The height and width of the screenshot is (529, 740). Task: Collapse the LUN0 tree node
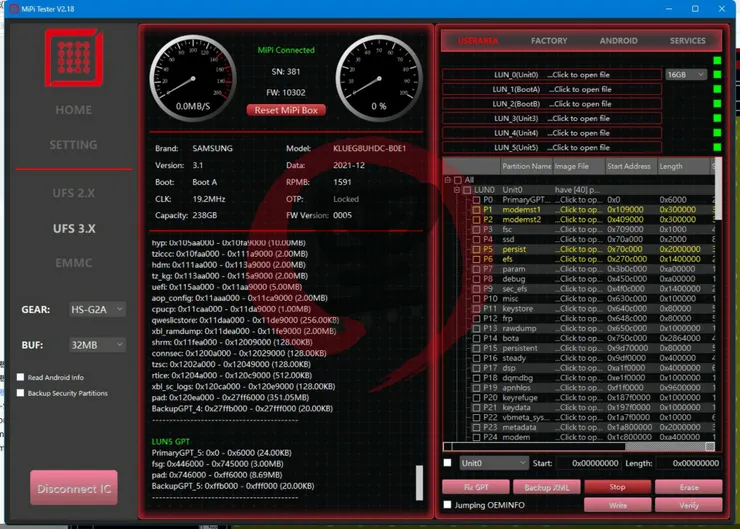click(457, 190)
